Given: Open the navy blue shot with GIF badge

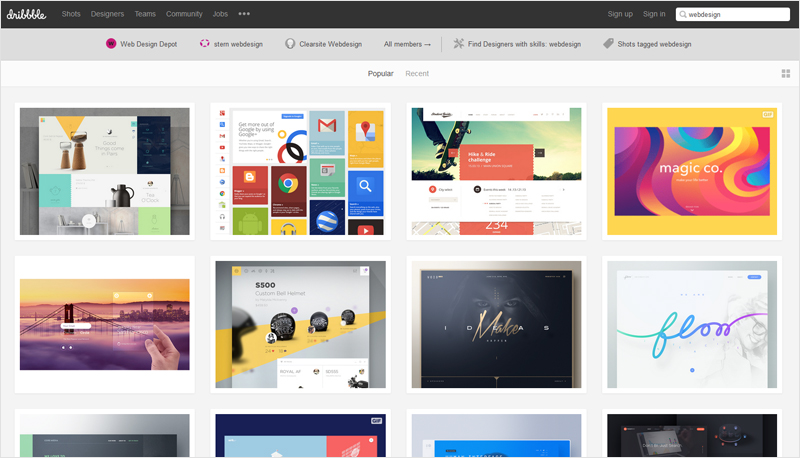Looking at the screenshot, I should click(301, 436).
